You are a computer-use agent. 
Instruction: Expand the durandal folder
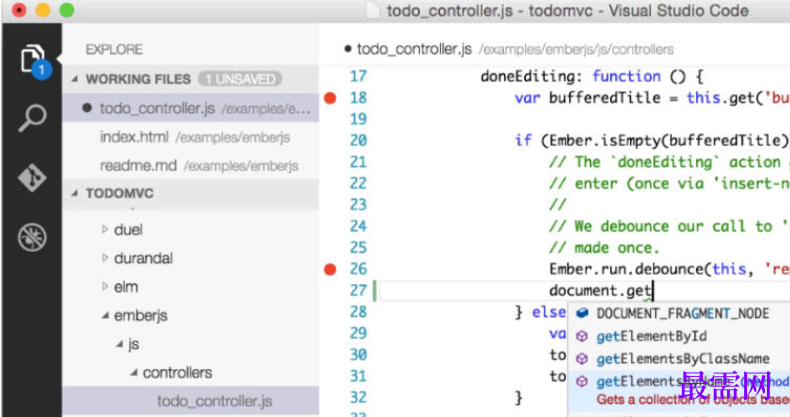point(105,258)
